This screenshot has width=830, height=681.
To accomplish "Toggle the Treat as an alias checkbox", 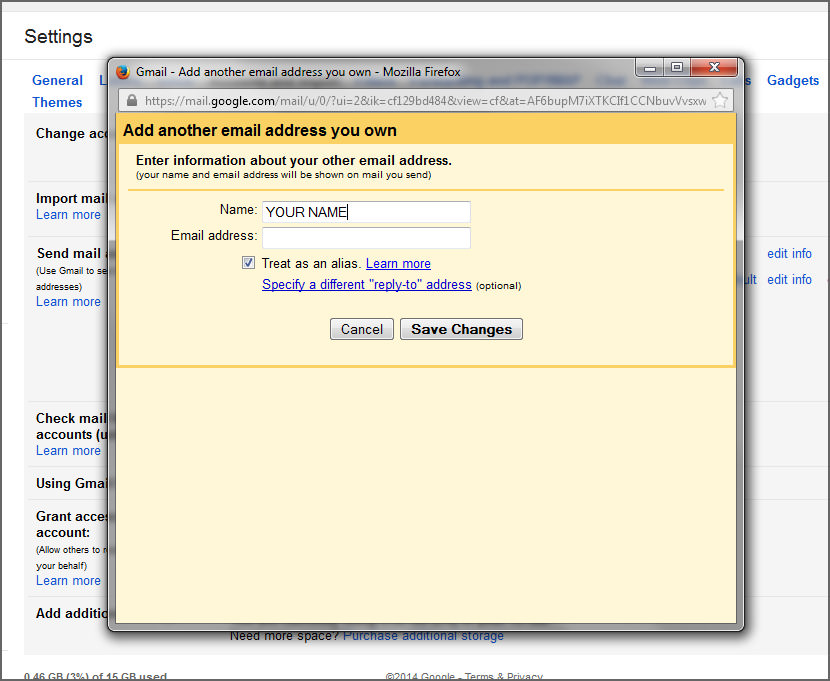I will tap(248, 262).
